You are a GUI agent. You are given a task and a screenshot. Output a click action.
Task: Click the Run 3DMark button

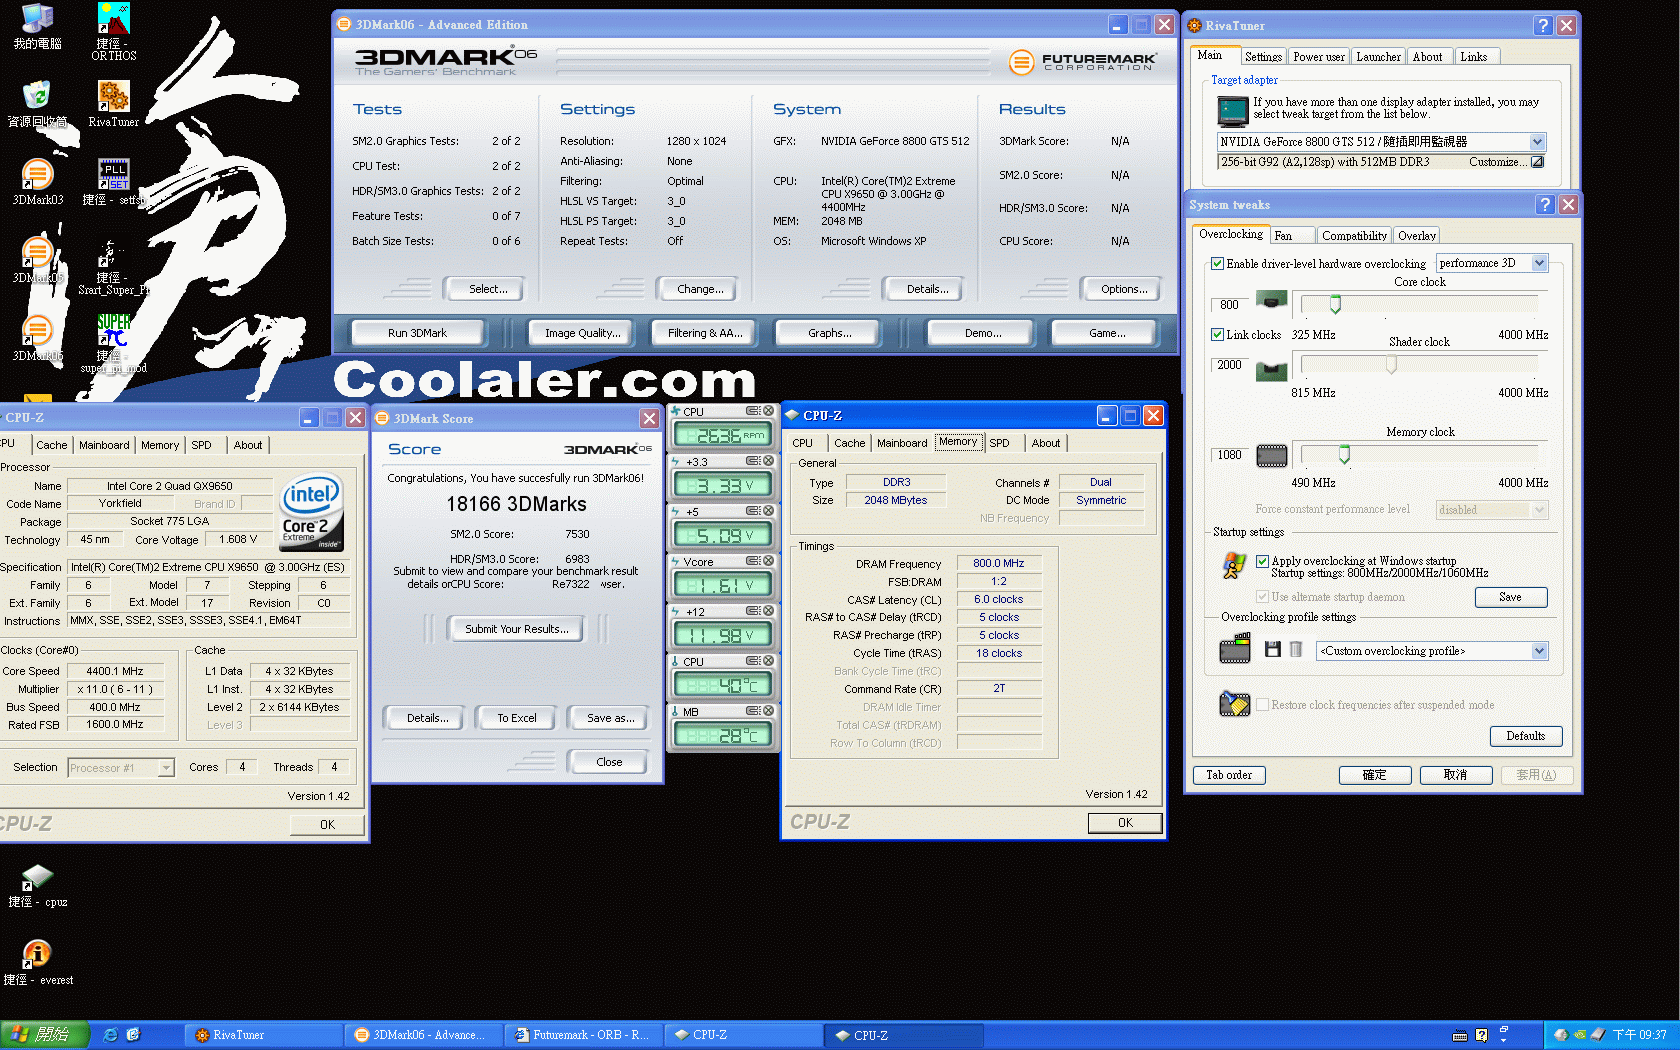(417, 333)
